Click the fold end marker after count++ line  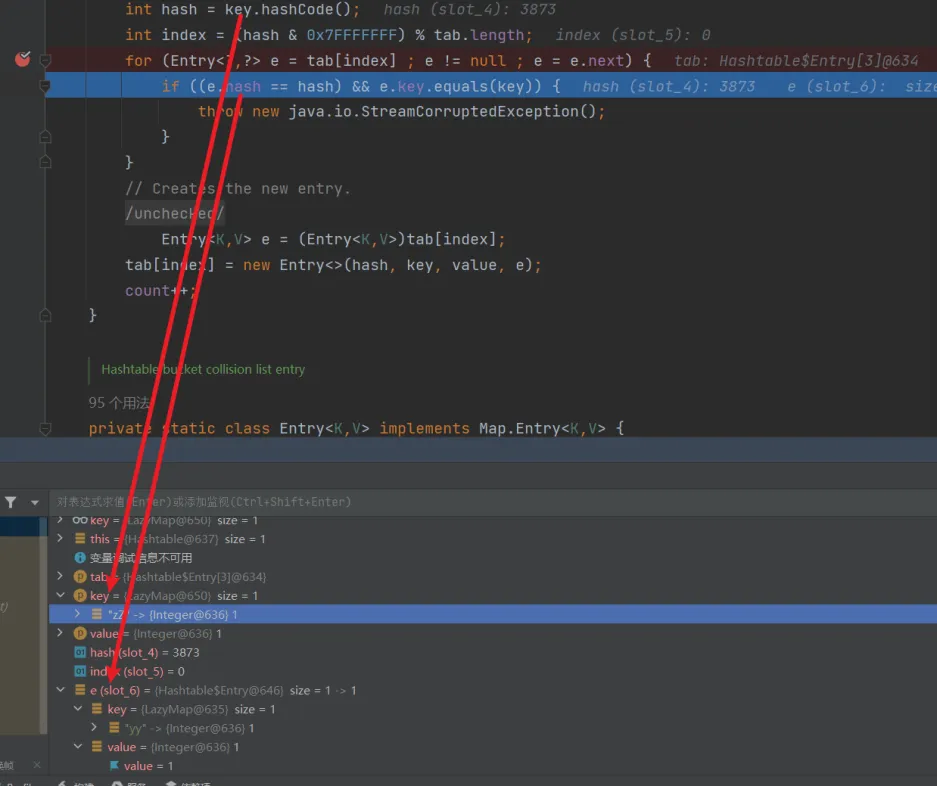coord(45,315)
